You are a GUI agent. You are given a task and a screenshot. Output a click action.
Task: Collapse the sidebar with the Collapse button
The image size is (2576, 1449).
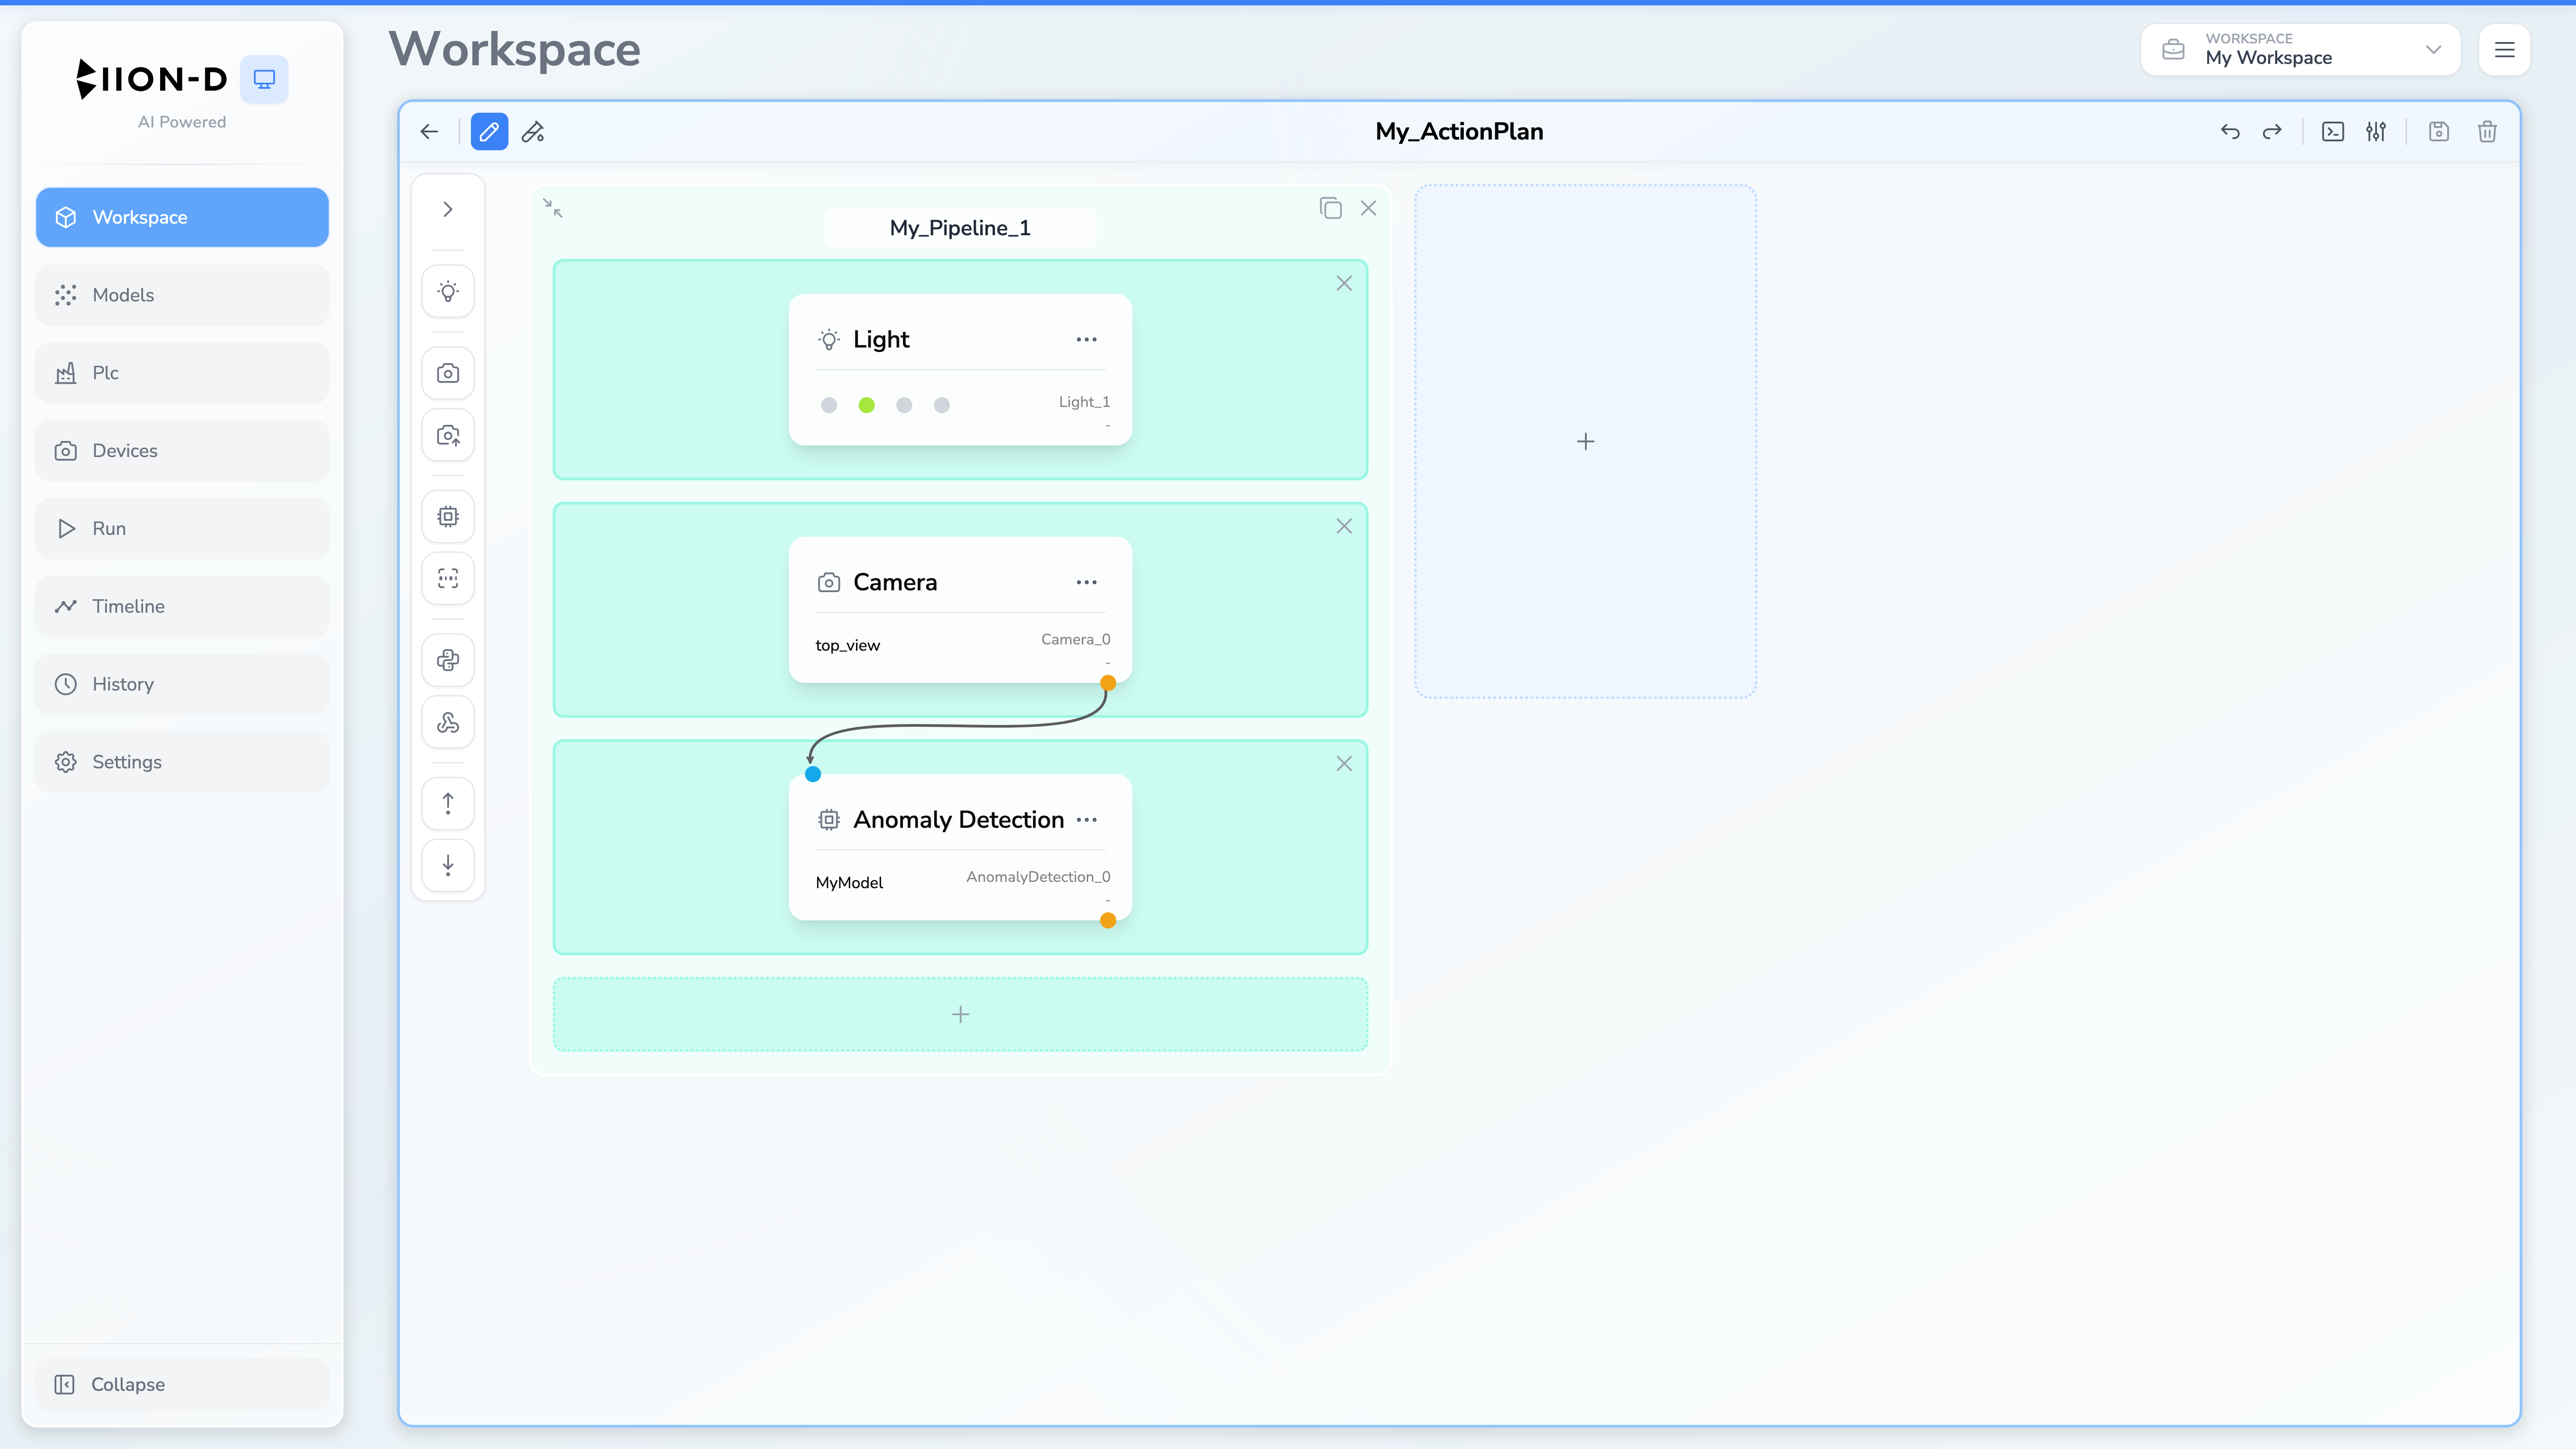(x=182, y=1384)
